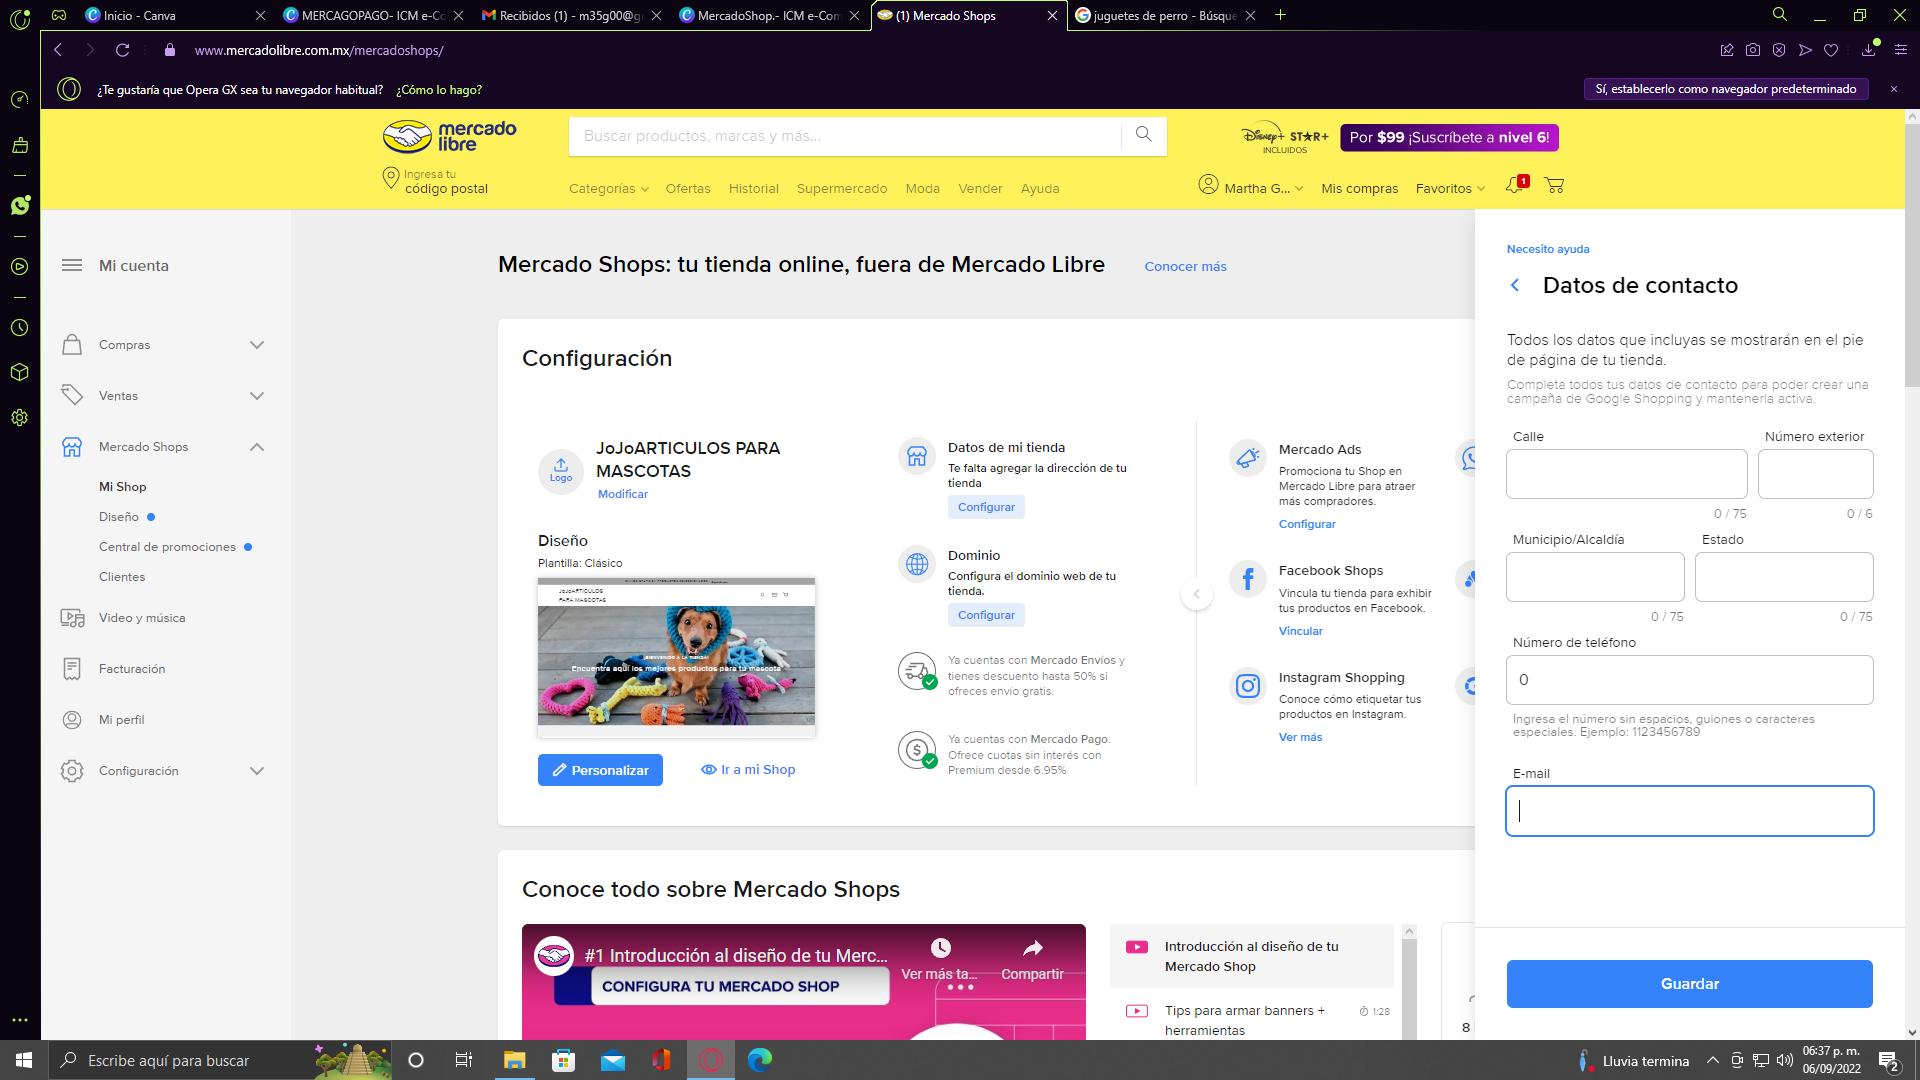
Task: Open the Favoritos dropdown
Action: [x=1449, y=189]
